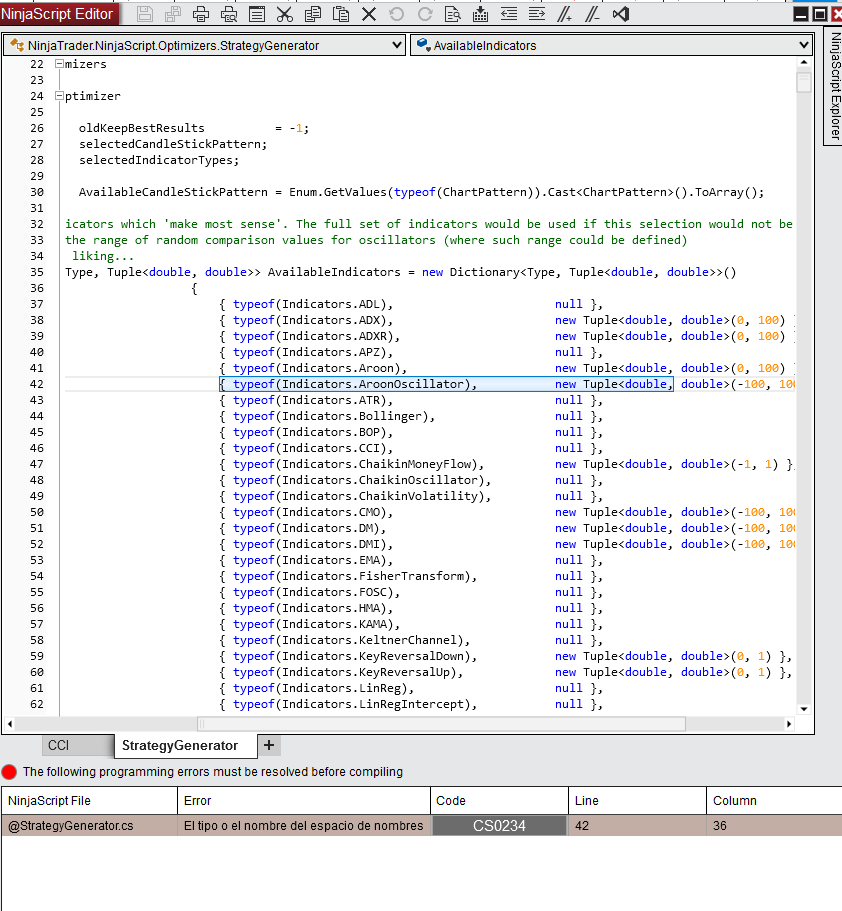Click the Save toolbar icon
Screen dimensions: 842x911
click(x=145, y=14)
